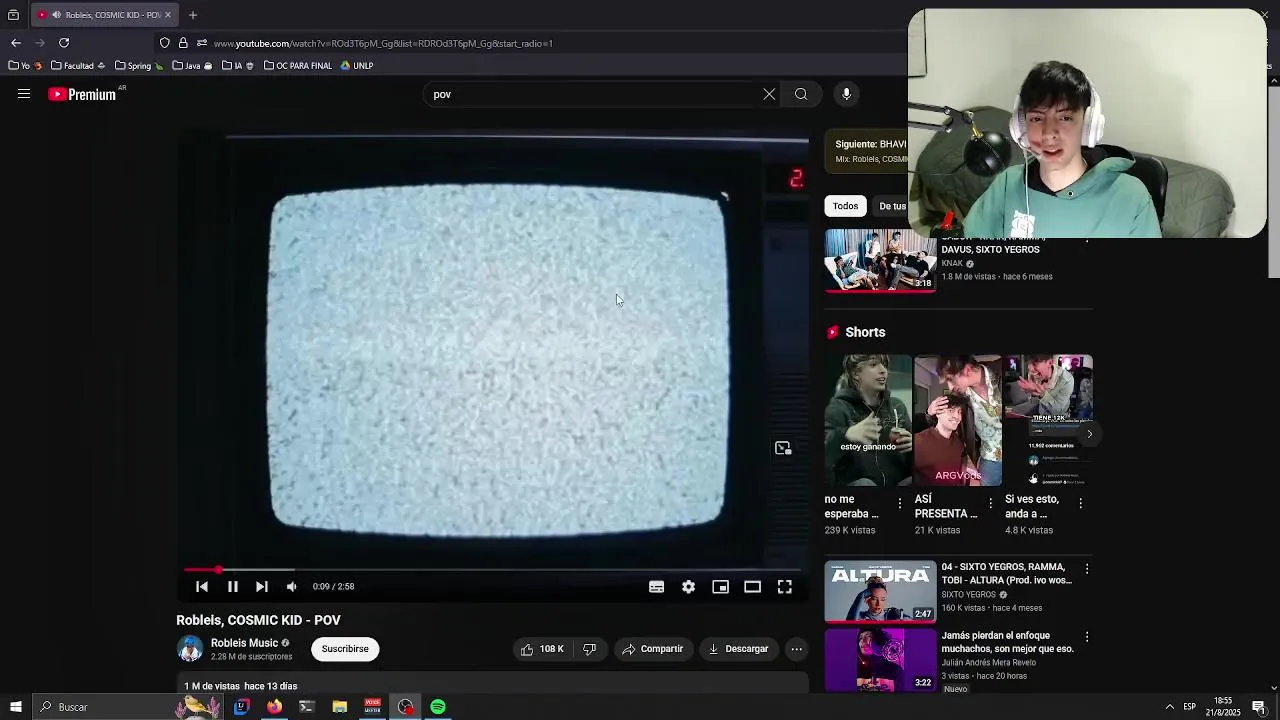Click the search magnifier button
Image resolution: width=1280 pixels, height=720 pixels.
tap(801, 94)
